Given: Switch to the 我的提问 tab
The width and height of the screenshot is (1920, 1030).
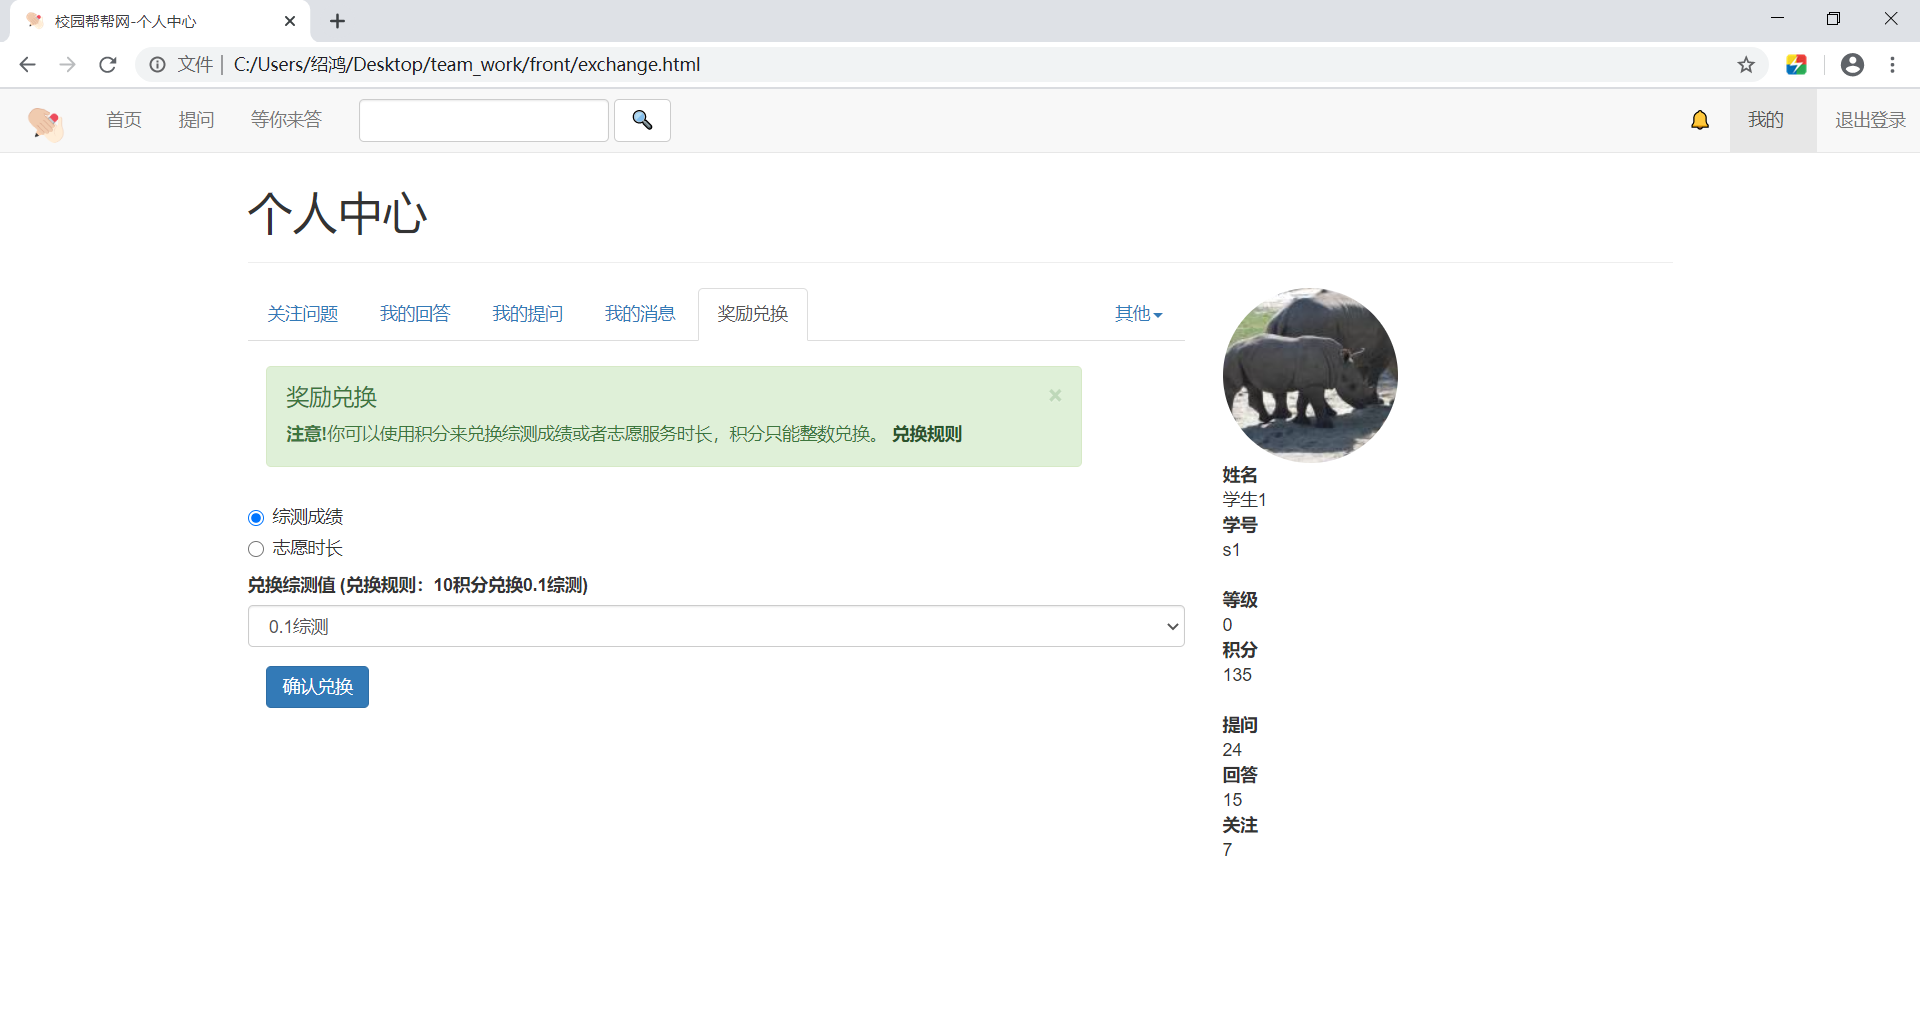Looking at the screenshot, I should coord(528,314).
